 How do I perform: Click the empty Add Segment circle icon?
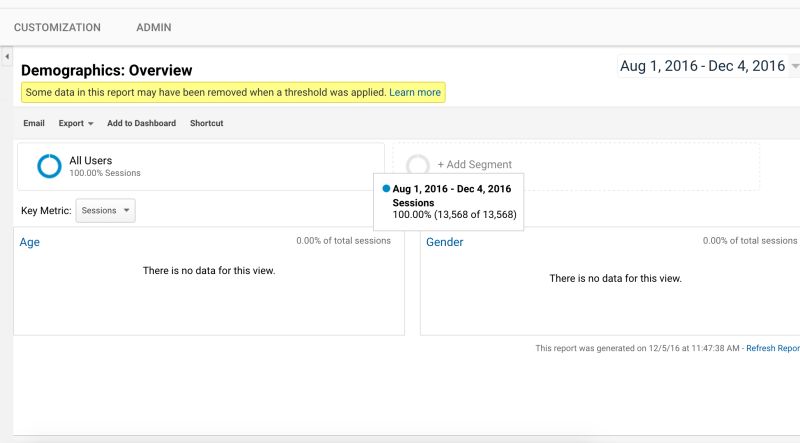coord(417,164)
